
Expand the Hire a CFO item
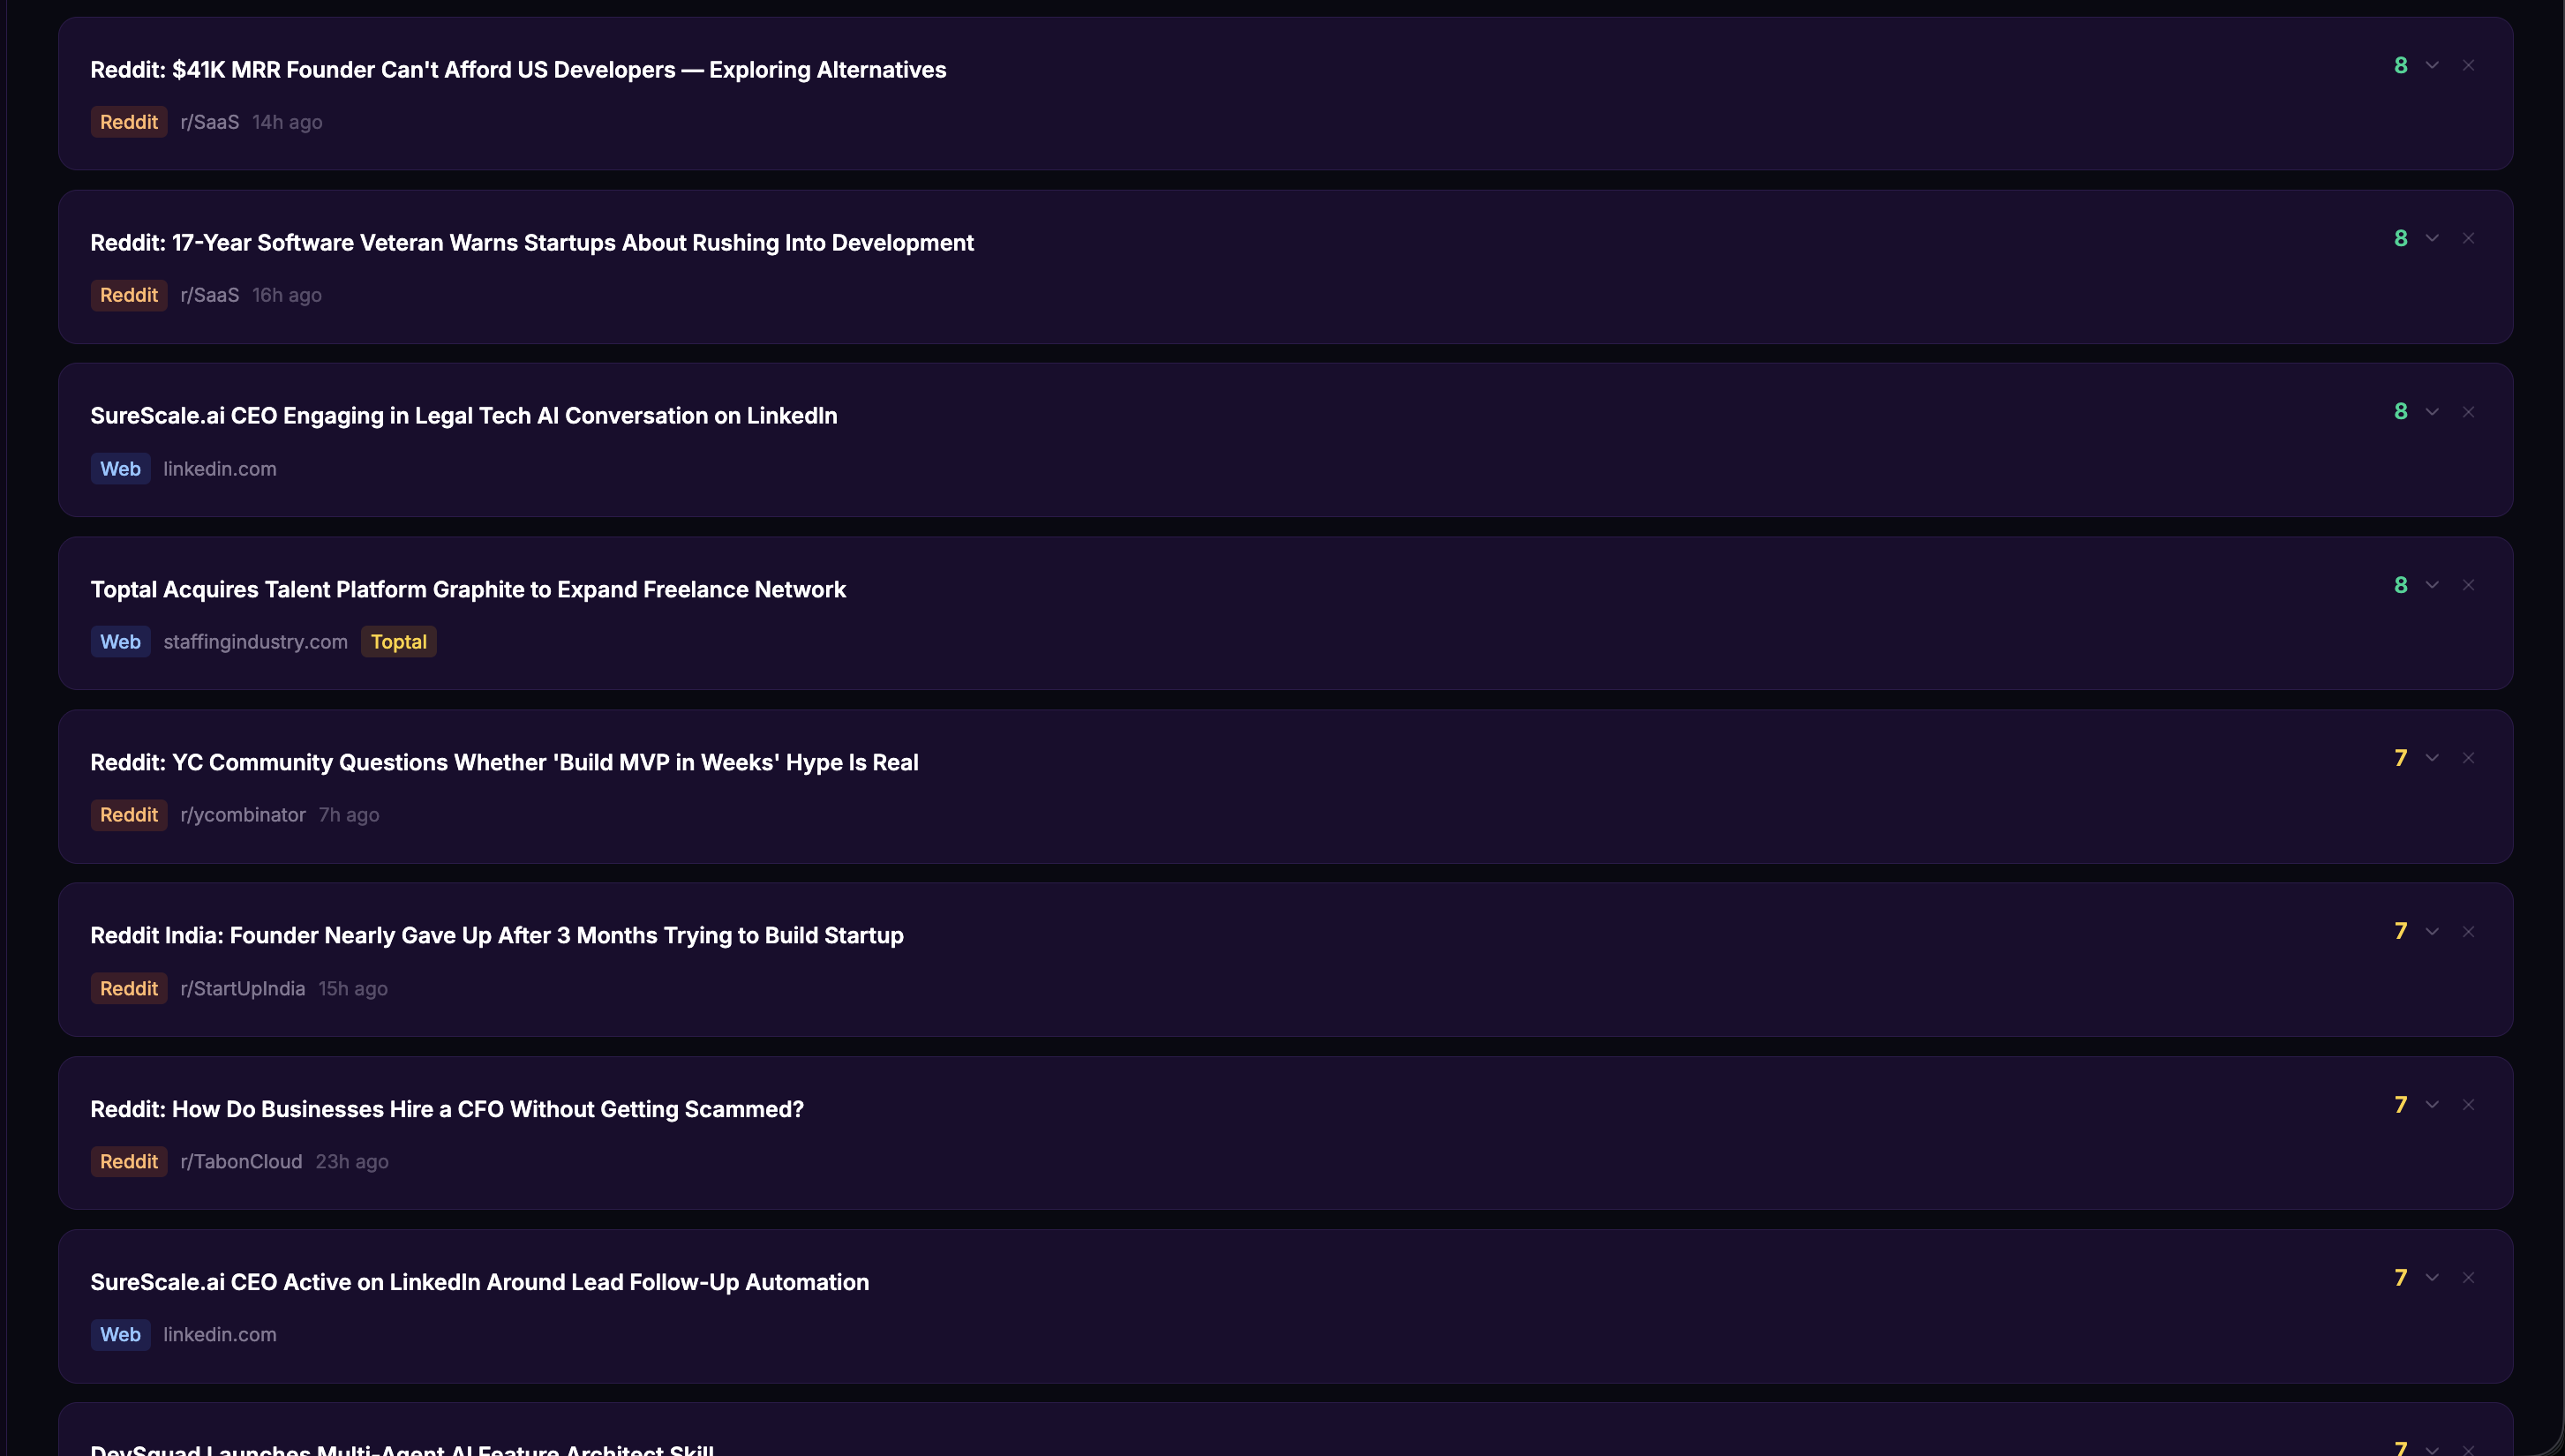coord(2432,1105)
